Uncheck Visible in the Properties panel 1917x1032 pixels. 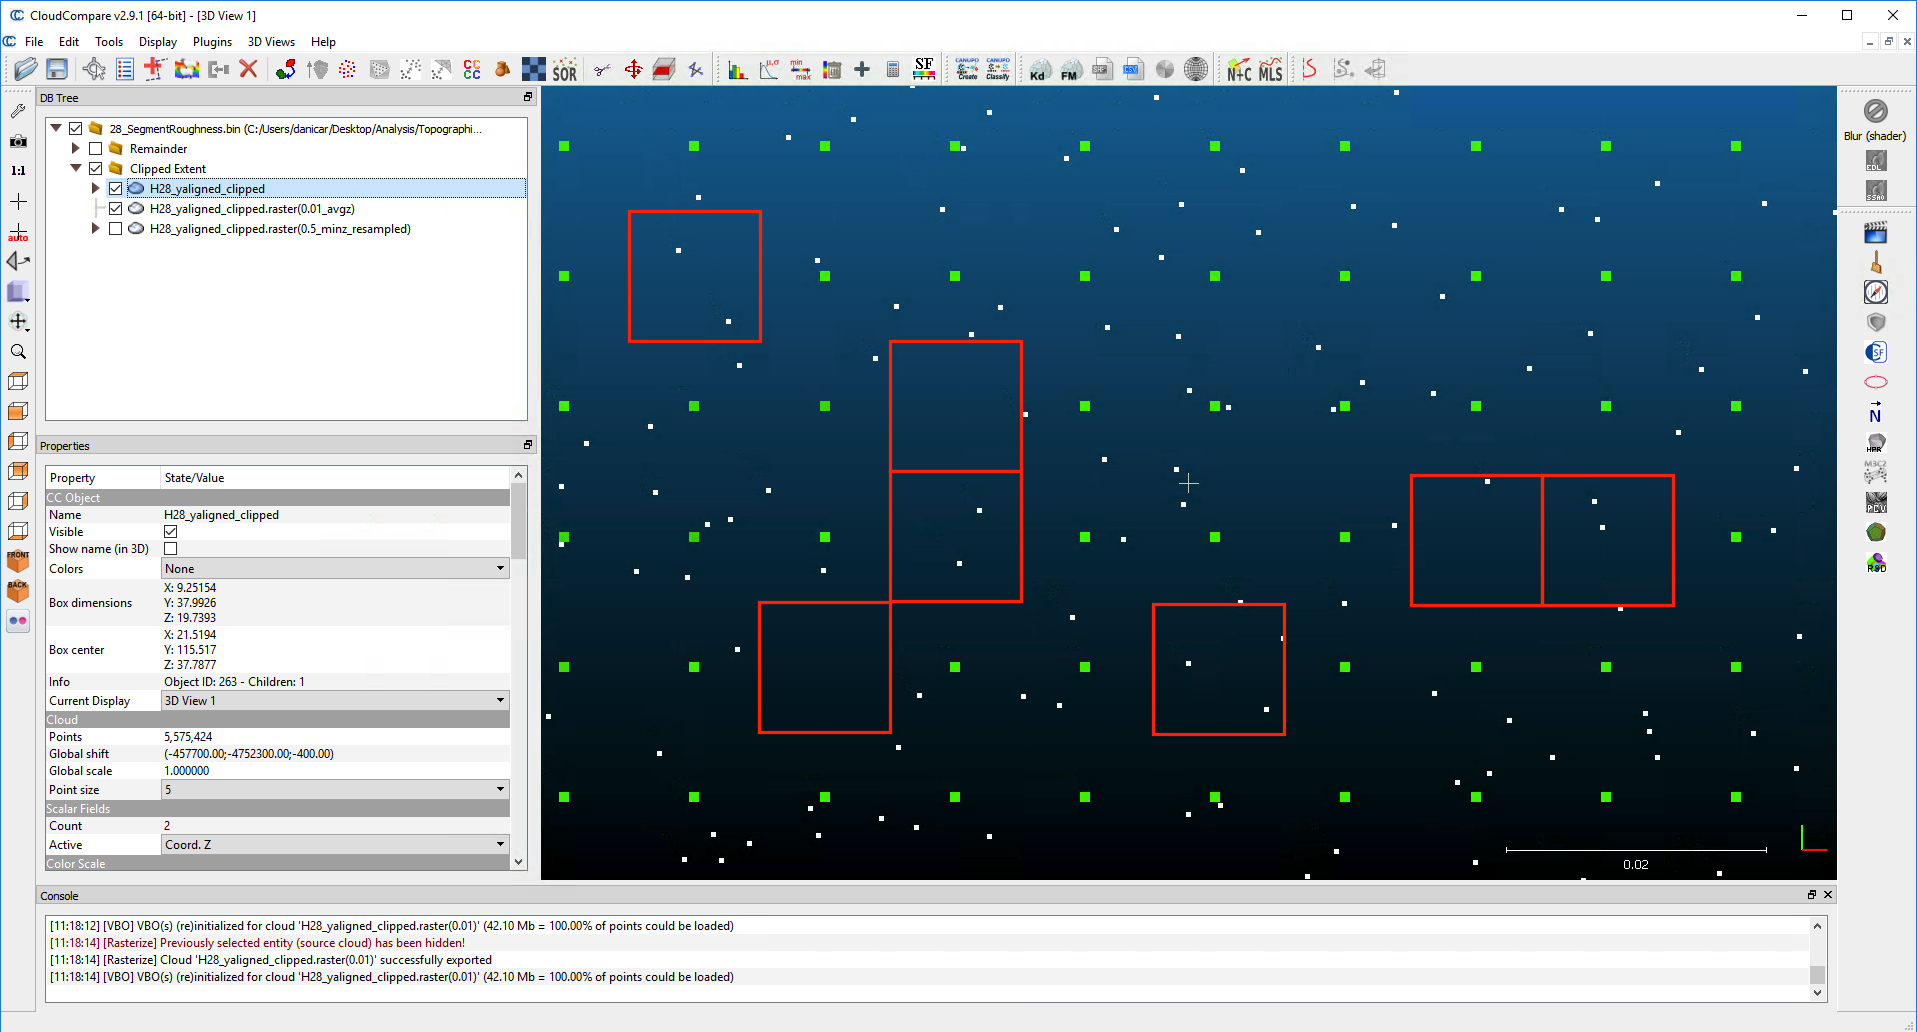(x=171, y=531)
